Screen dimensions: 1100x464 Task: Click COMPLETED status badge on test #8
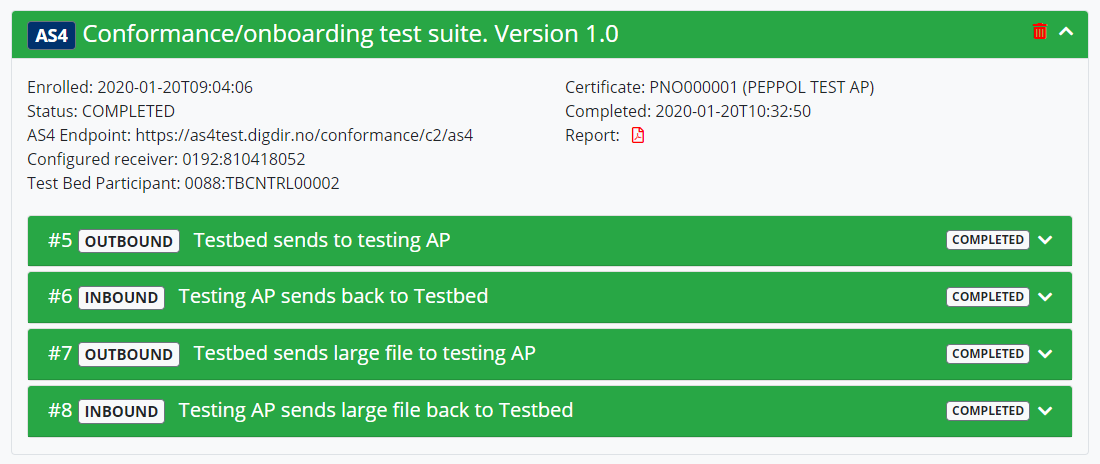[988, 411]
